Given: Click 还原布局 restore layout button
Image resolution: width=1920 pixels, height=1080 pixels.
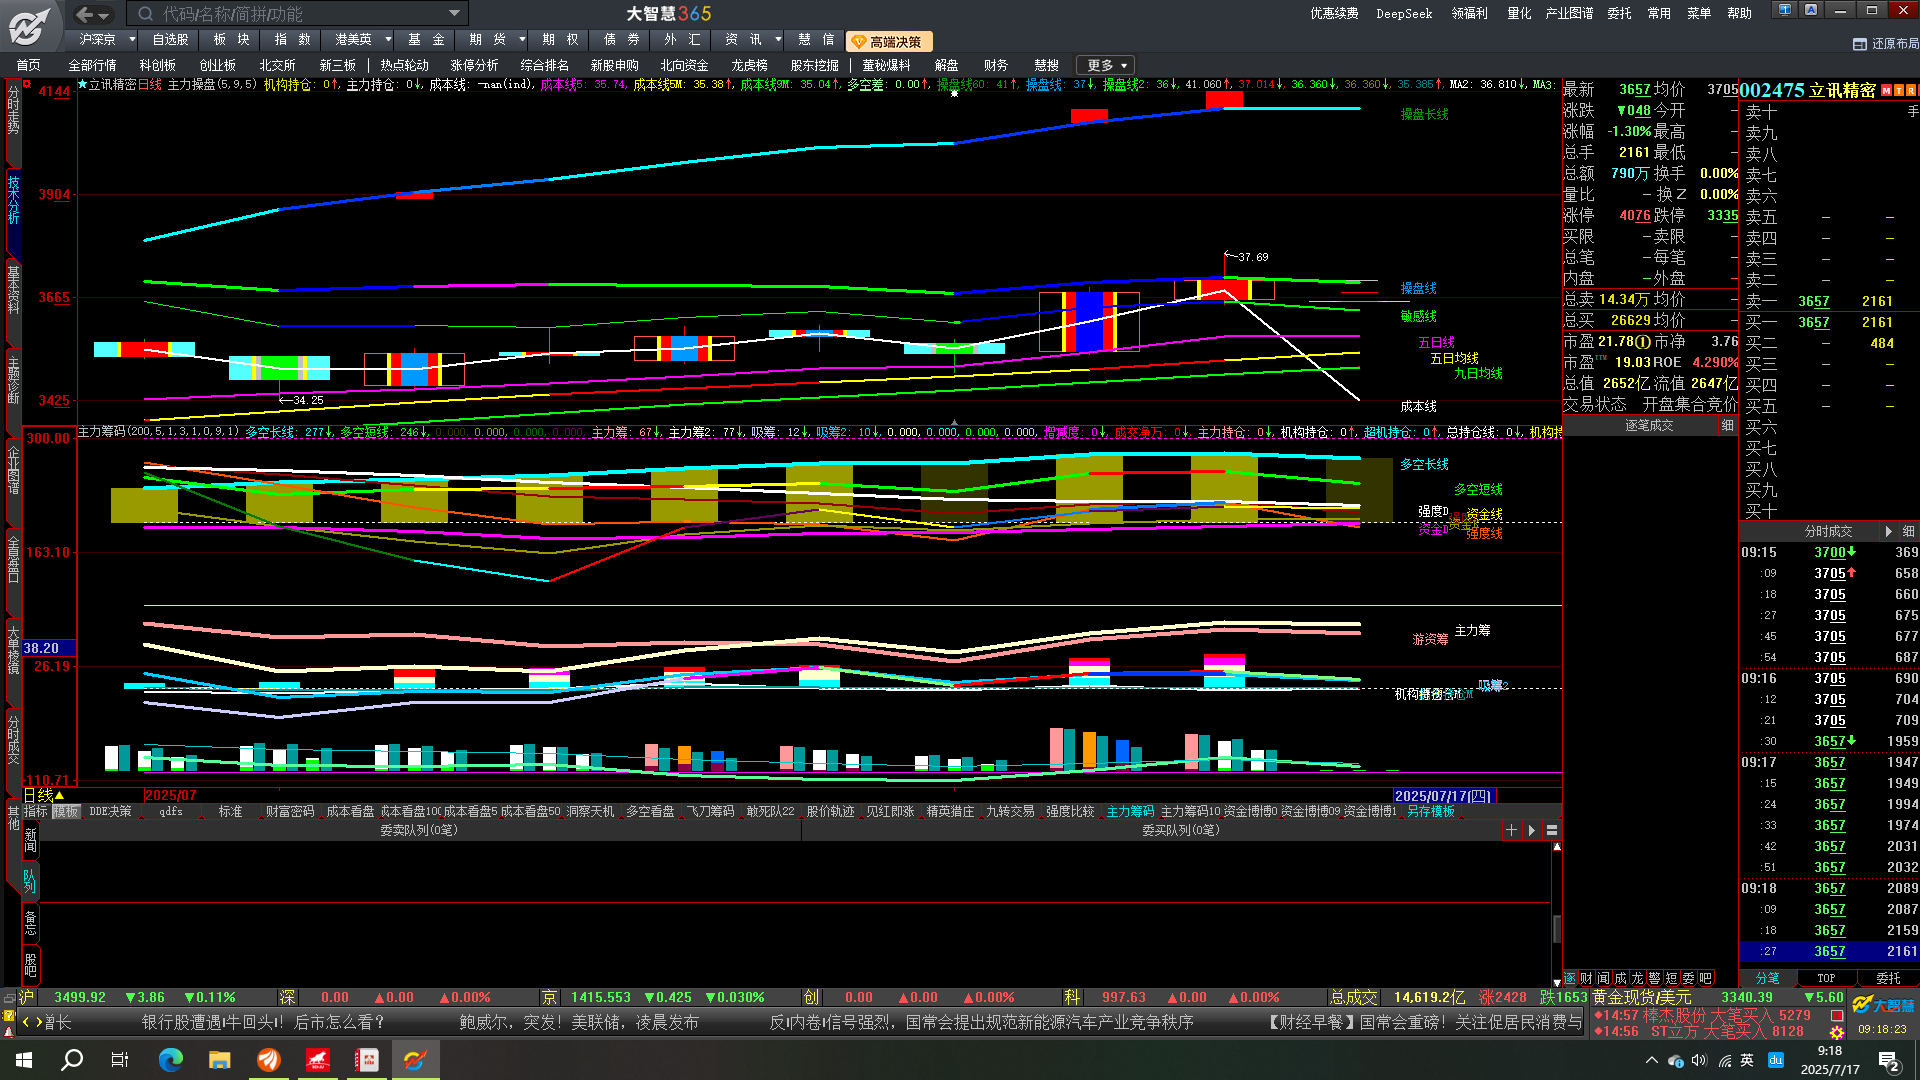Looking at the screenshot, I should (x=1886, y=44).
